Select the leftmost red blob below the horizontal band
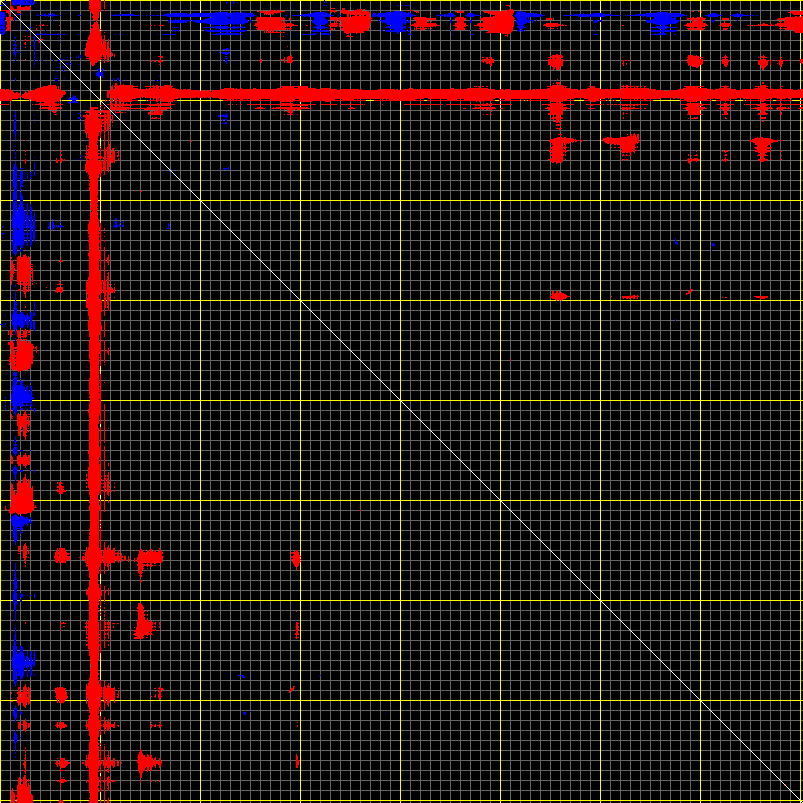803x803 pixels. [x=558, y=149]
